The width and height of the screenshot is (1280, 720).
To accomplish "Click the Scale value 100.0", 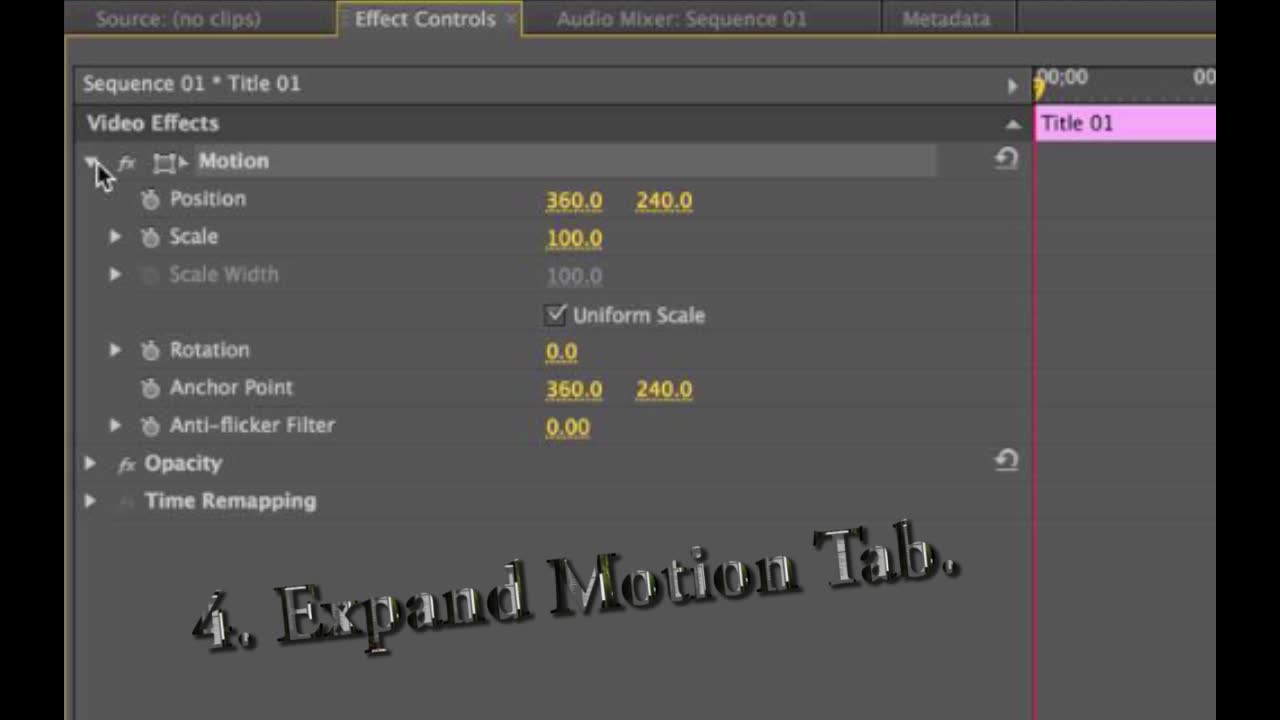I will click(x=574, y=238).
